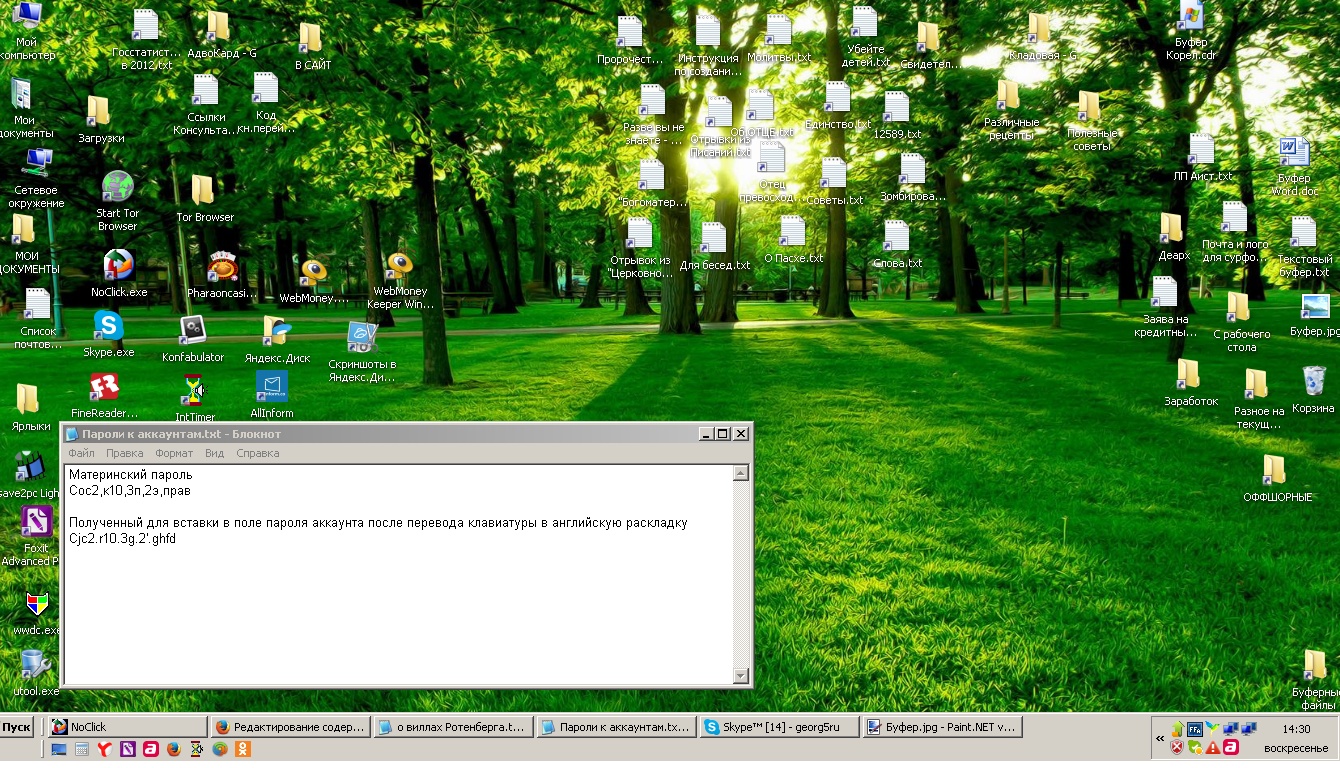Click Notepad scrollbar down arrow
Viewport: 1340px width, 768px height.
(x=741, y=677)
